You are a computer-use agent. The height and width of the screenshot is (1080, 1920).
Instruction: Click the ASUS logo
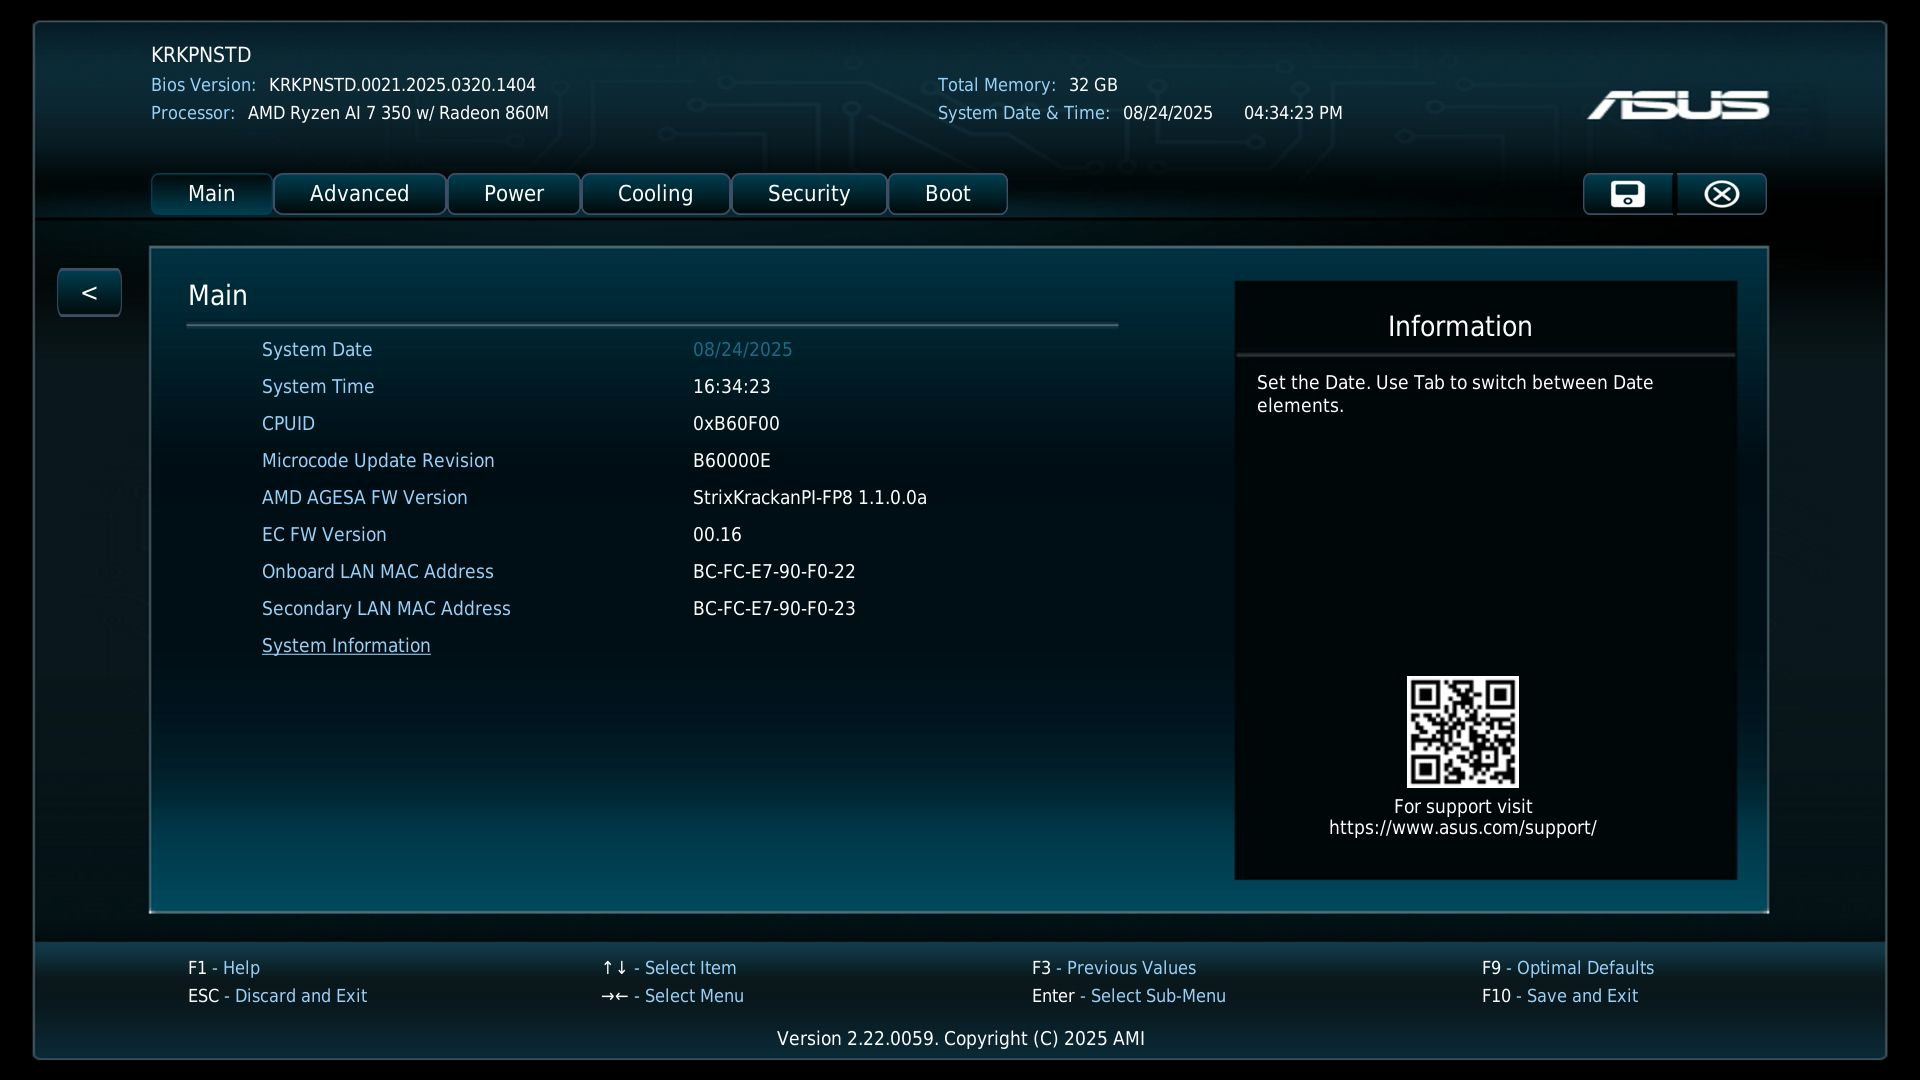pyautogui.click(x=1677, y=105)
